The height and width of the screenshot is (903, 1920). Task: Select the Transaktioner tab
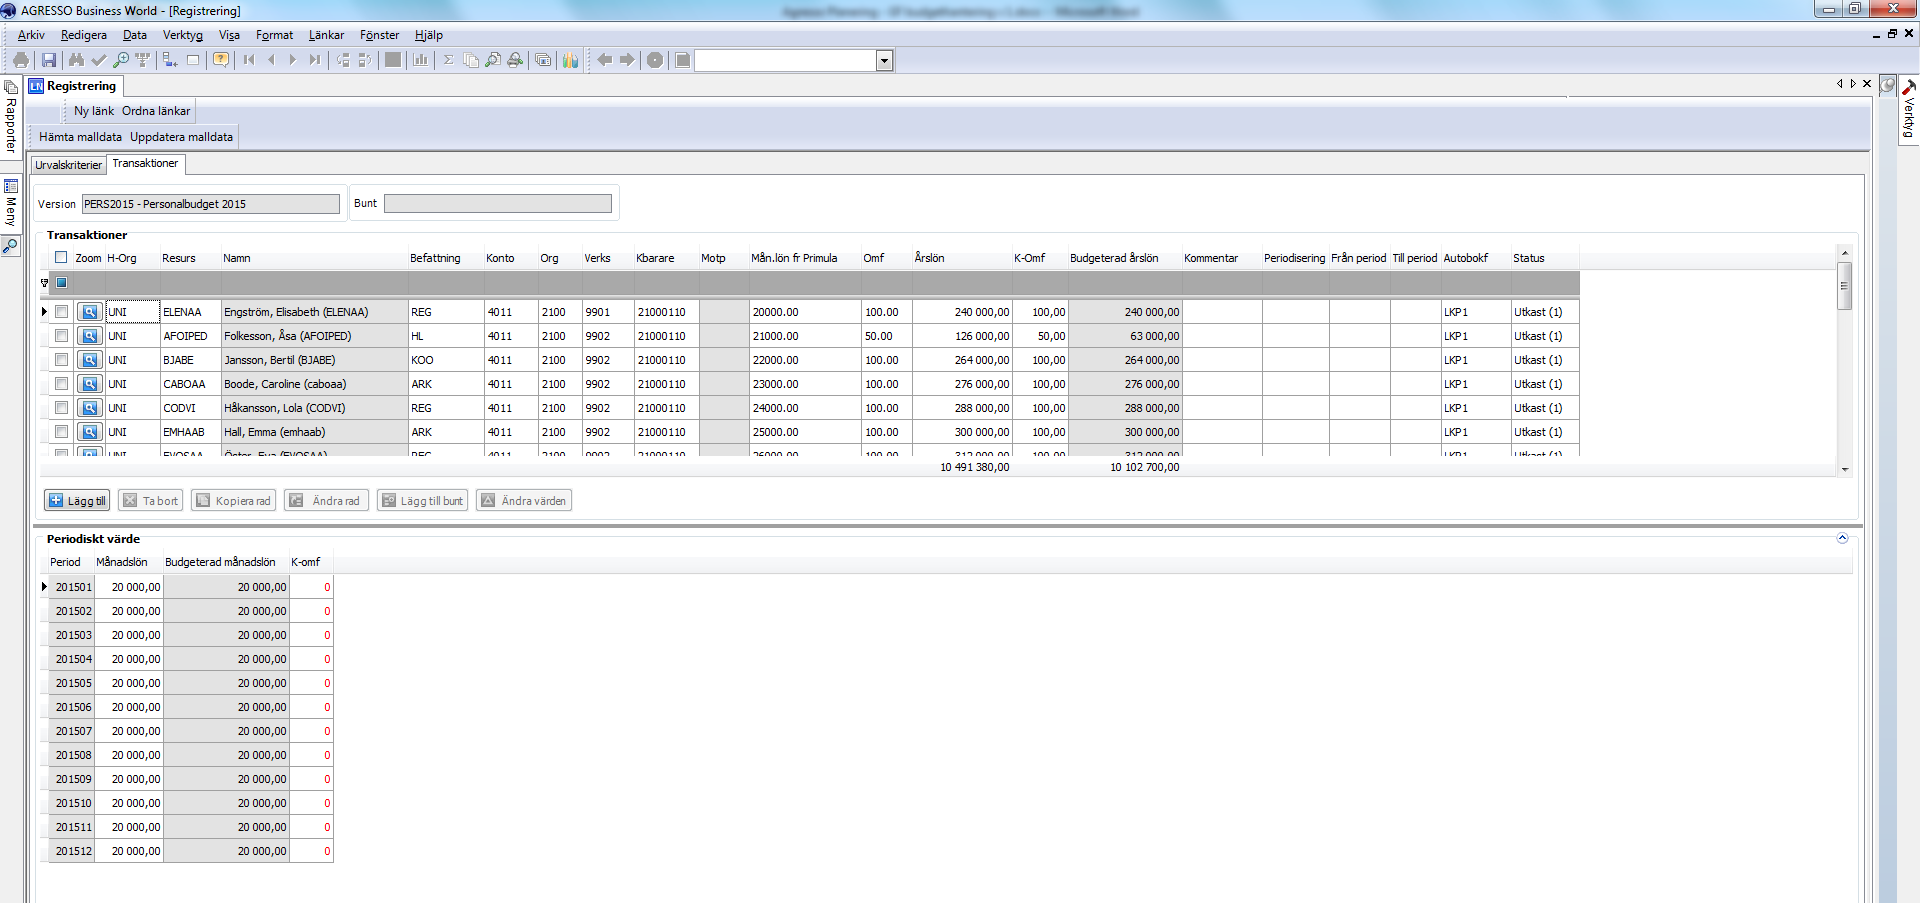(145, 163)
